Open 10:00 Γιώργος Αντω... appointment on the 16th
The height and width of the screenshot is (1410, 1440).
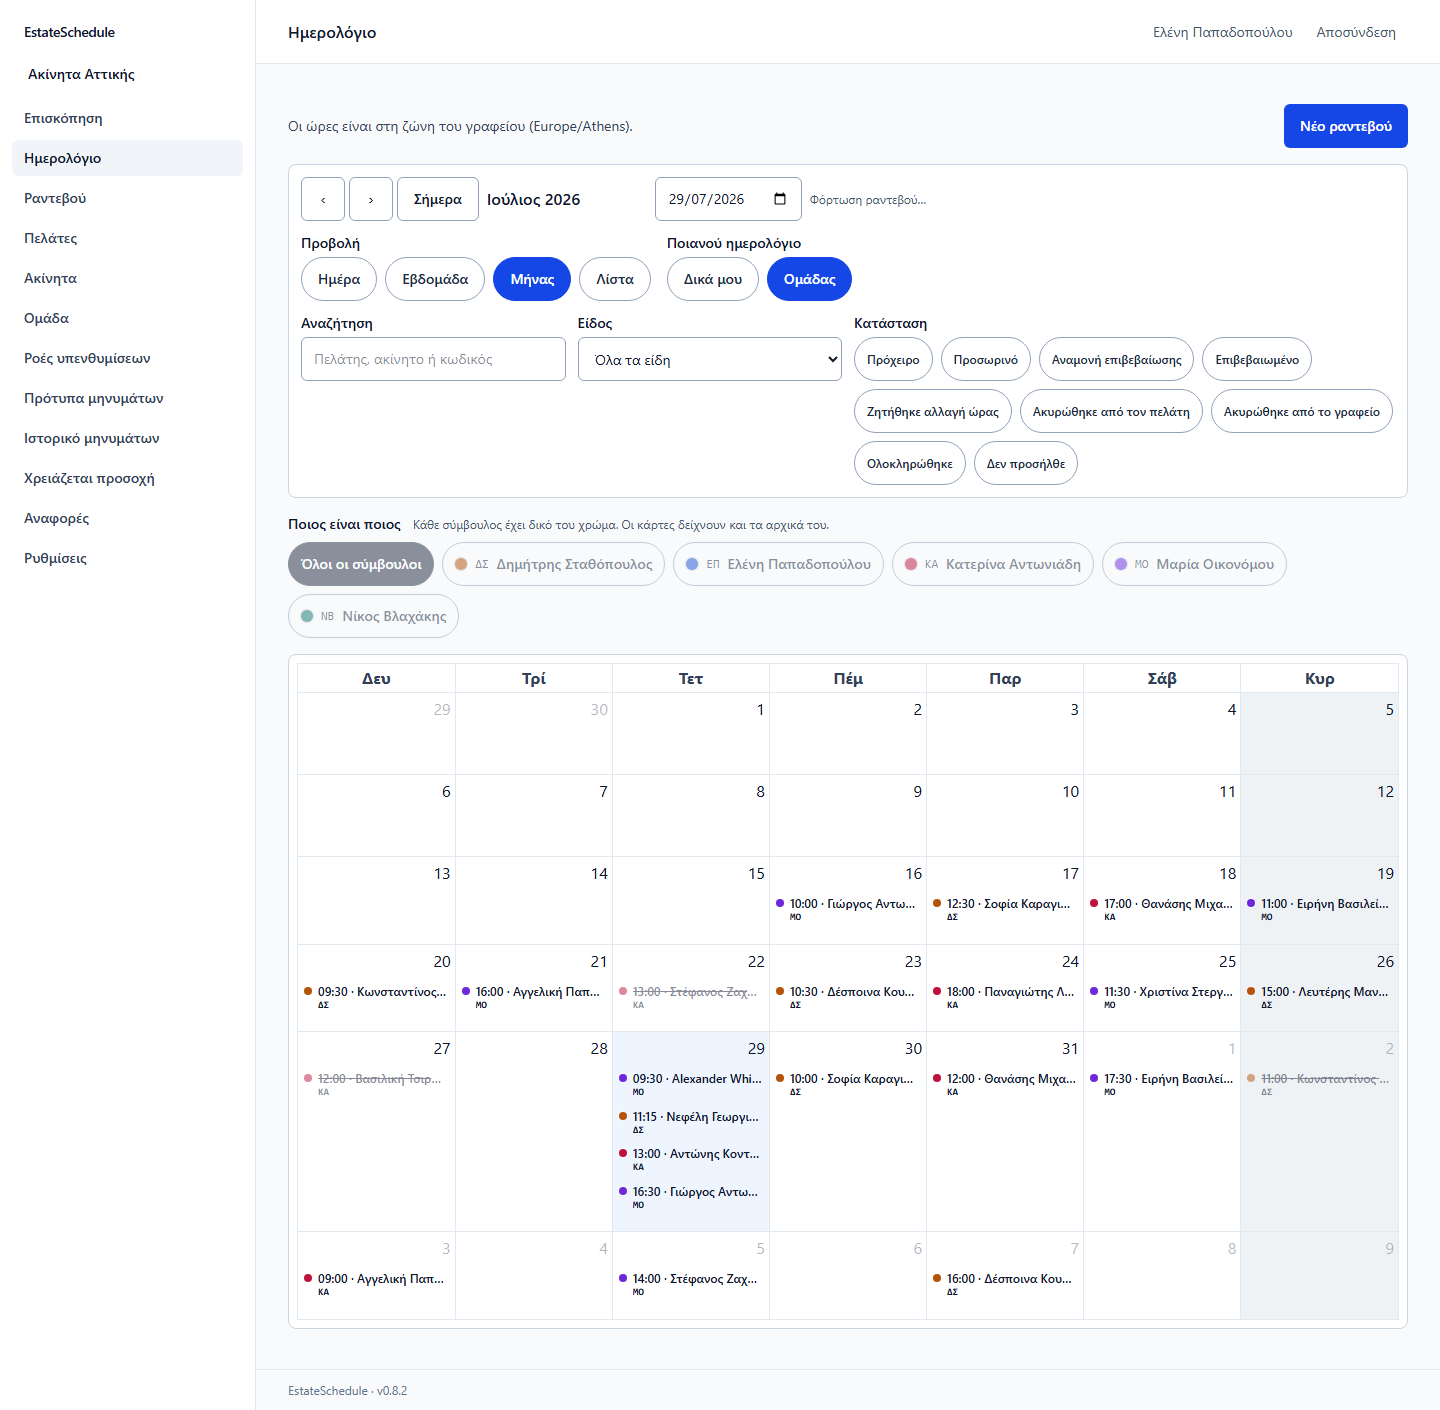pyautogui.click(x=848, y=909)
